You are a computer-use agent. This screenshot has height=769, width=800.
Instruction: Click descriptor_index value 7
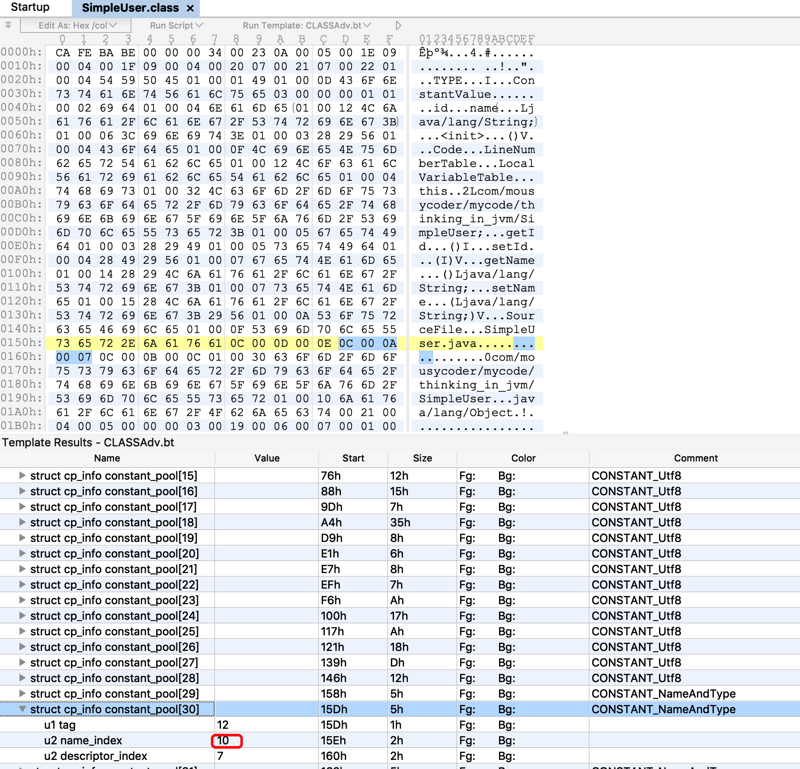220,756
